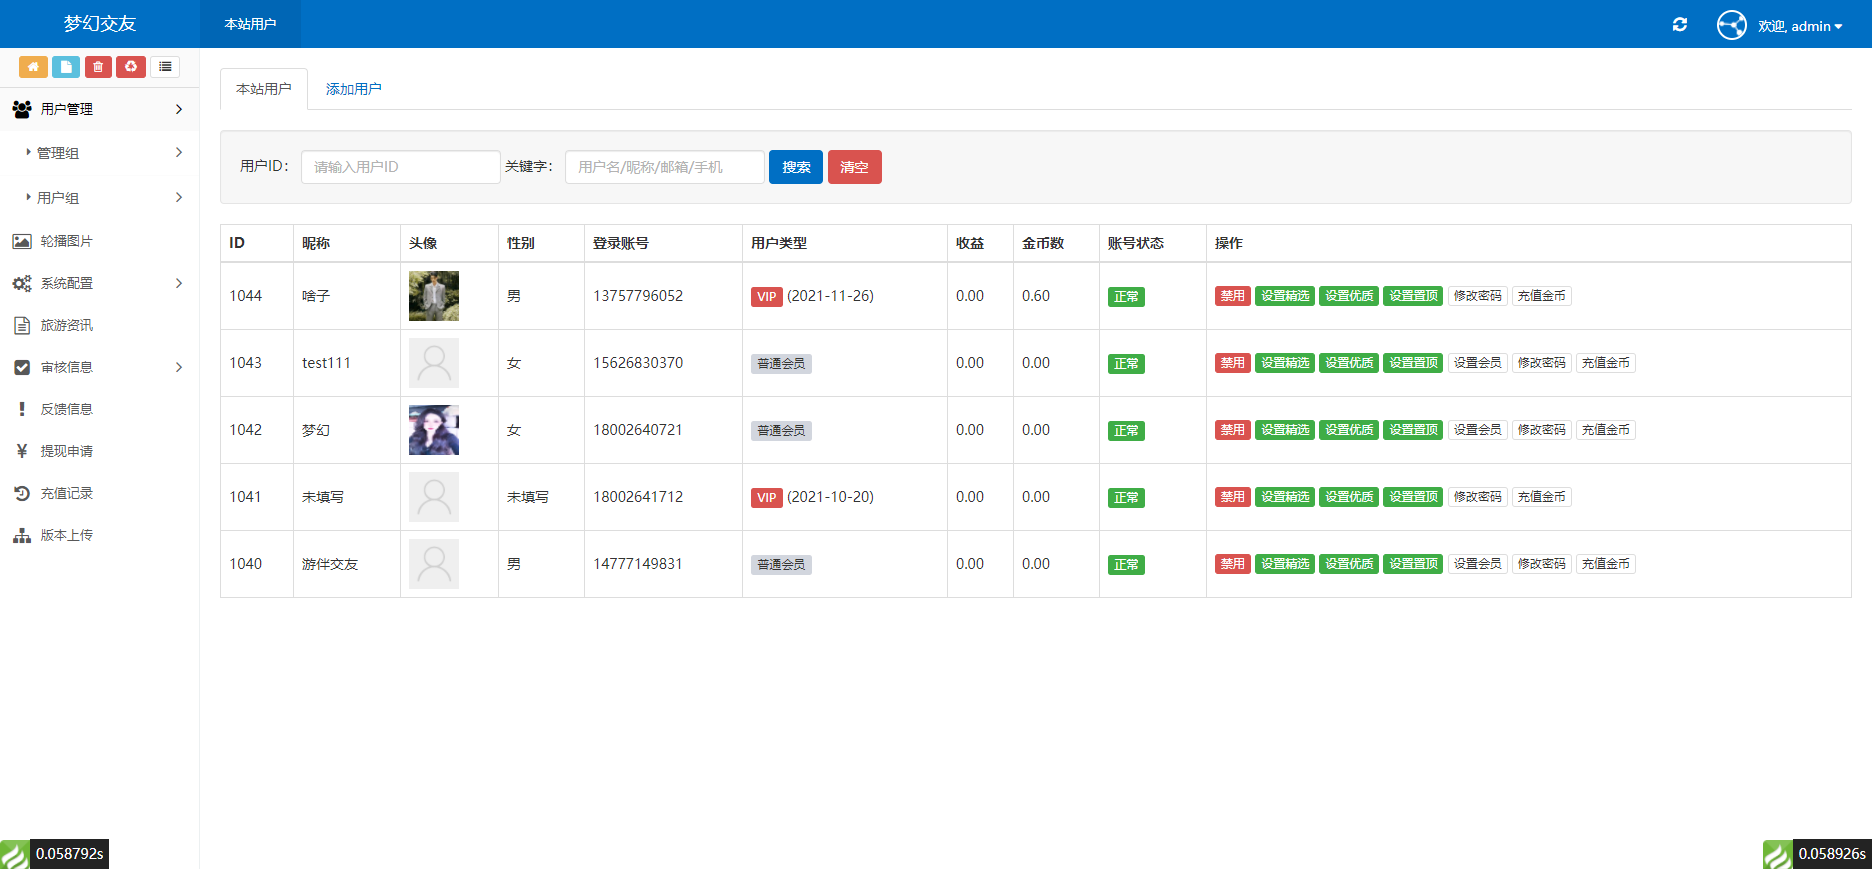The height and width of the screenshot is (869, 1872).
Task: Click the 梦幻交友 site title
Action: pyautogui.click(x=99, y=24)
